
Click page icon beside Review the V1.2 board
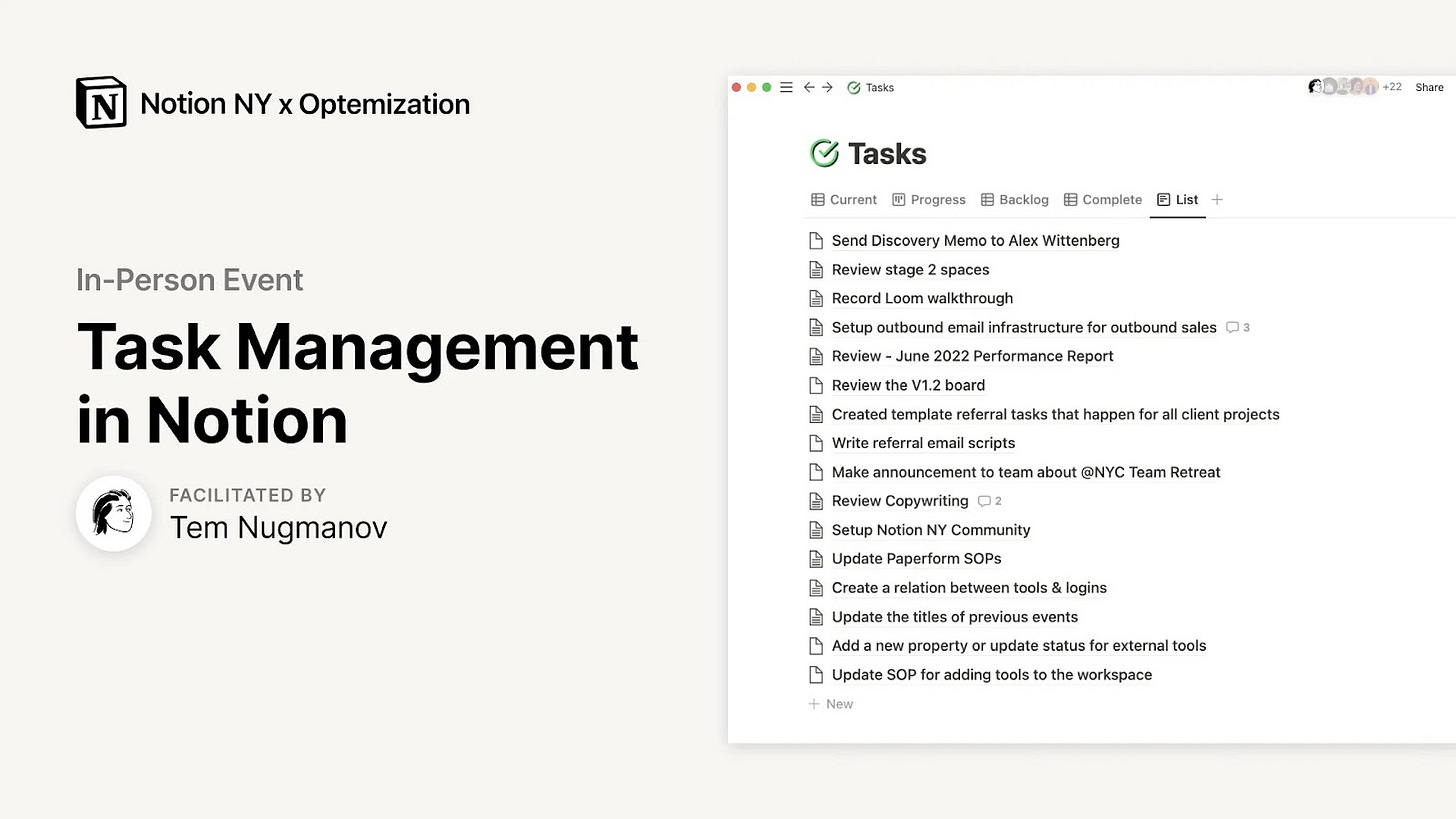point(816,385)
